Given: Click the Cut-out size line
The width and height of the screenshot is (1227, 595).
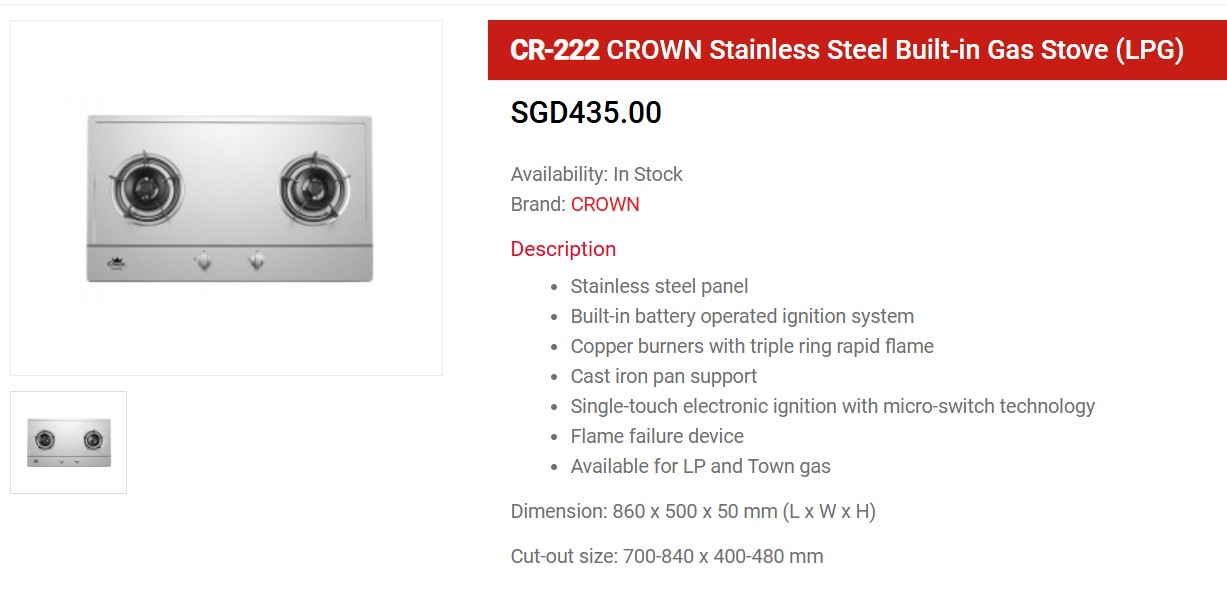Looking at the screenshot, I should tap(667, 556).
